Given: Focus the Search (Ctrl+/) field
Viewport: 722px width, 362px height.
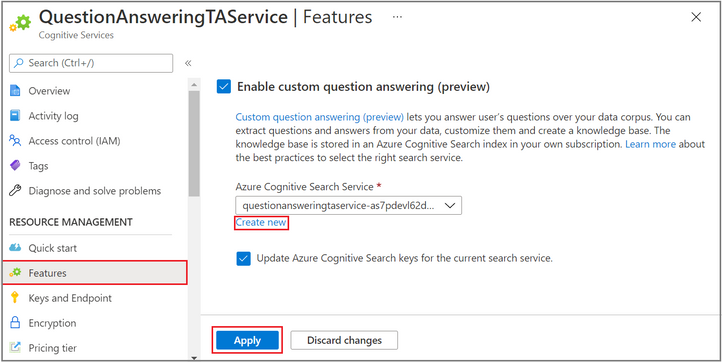Looking at the screenshot, I should [x=91, y=63].
